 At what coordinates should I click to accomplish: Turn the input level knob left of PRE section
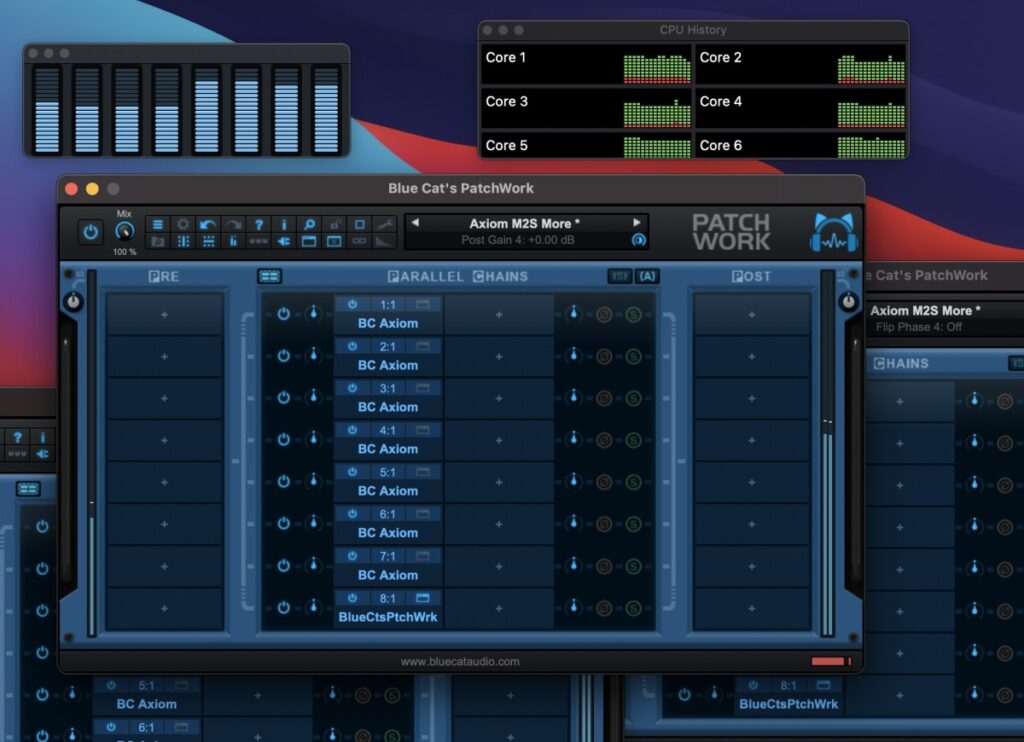point(73,301)
